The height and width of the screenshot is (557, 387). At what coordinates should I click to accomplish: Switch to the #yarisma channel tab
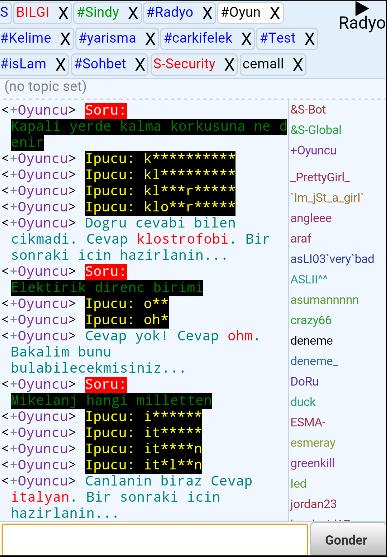coord(107,38)
